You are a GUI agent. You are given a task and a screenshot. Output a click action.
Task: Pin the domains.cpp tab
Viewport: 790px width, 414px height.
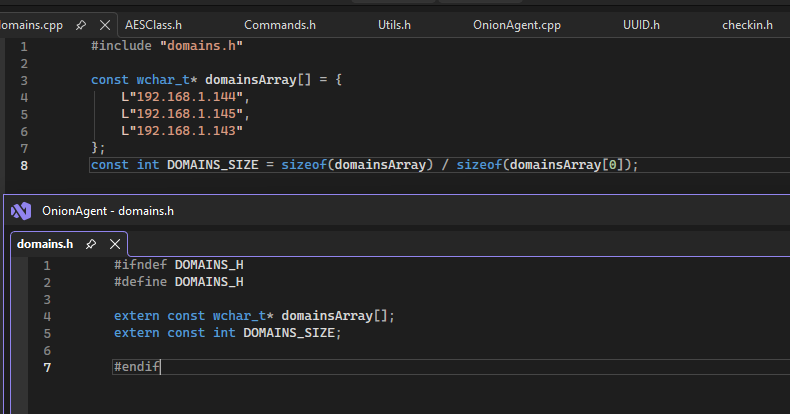[x=81, y=25]
